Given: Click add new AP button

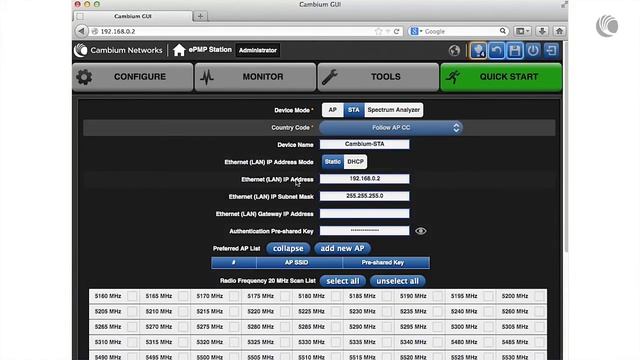Looking at the screenshot, I should pos(342,248).
